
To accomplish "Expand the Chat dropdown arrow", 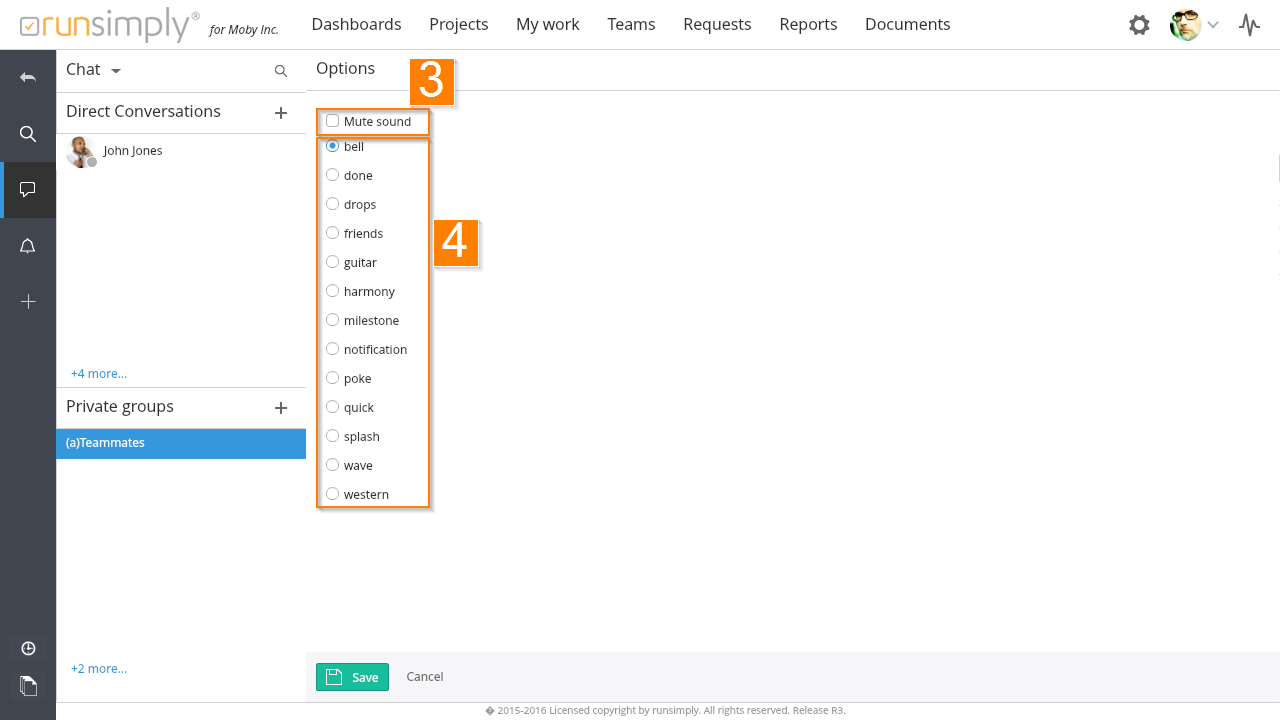I will coord(116,71).
